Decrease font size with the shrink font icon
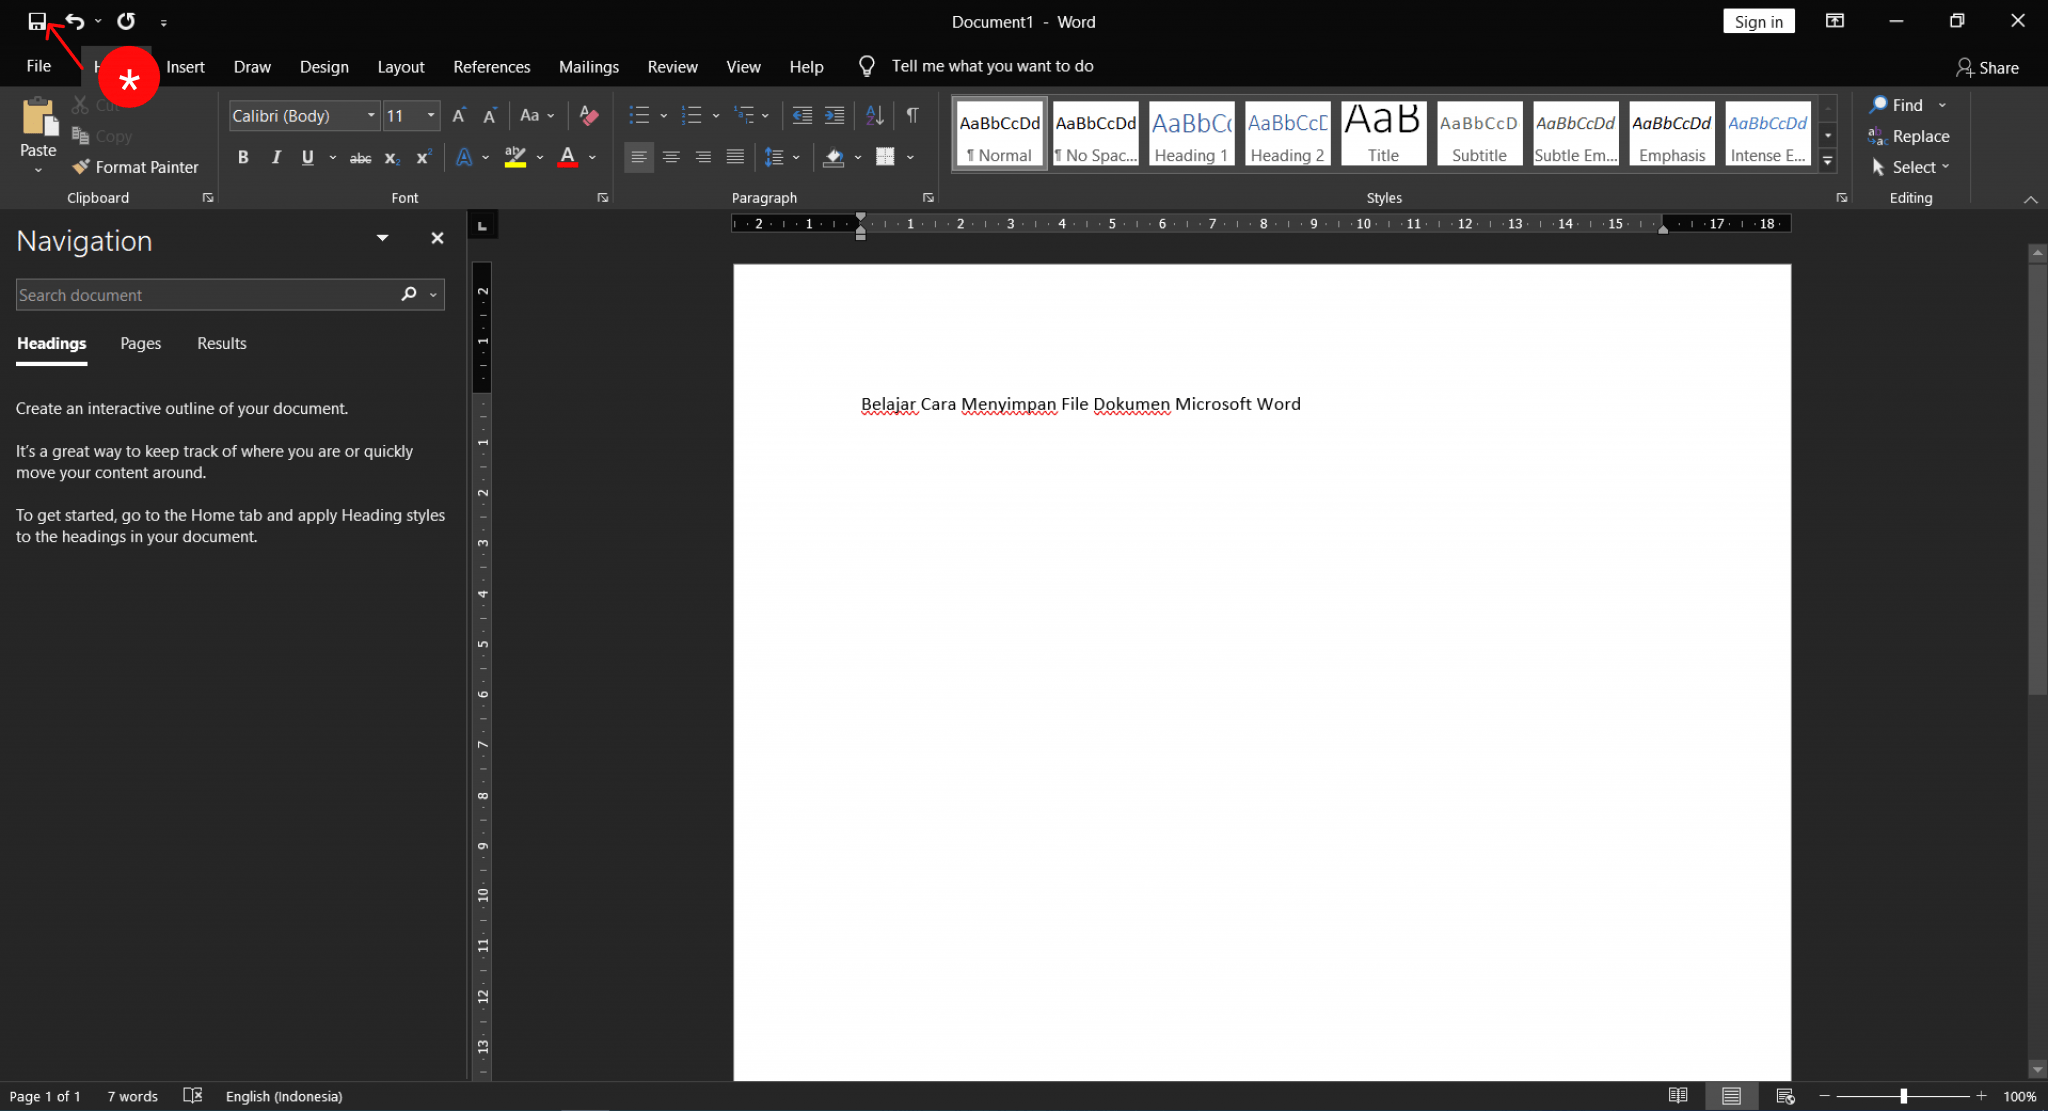Viewport: 2048px width, 1111px height. click(490, 116)
